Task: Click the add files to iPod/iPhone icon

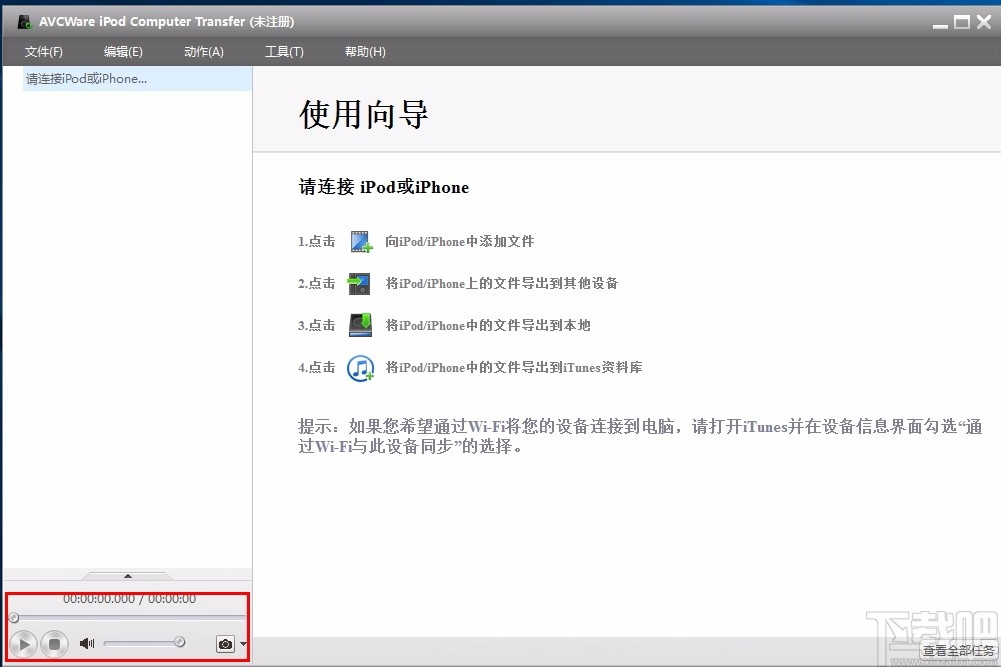Action: click(360, 241)
